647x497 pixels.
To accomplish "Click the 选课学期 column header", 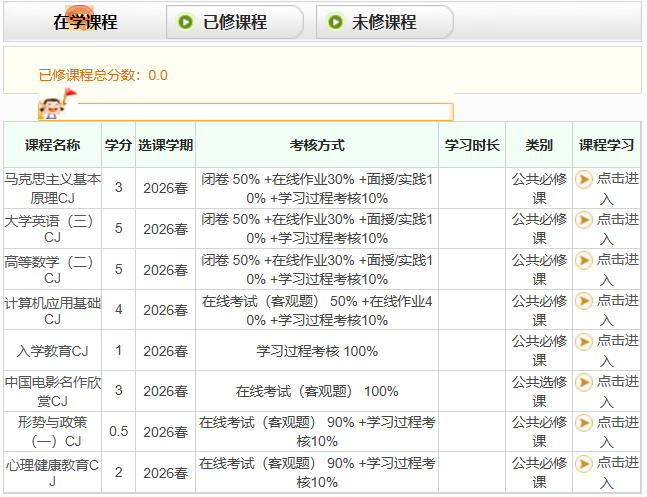I will click(x=165, y=145).
